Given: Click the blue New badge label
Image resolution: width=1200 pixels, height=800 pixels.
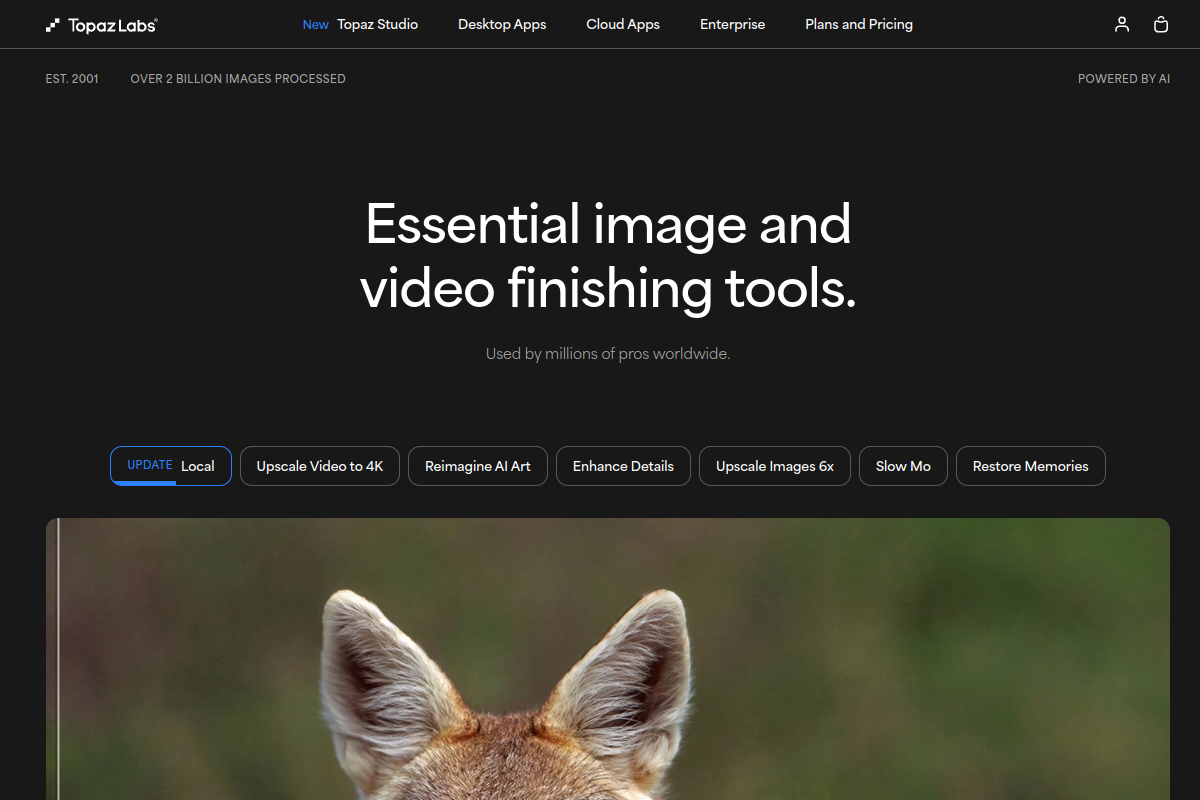Looking at the screenshot, I should (x=316, y=25).
